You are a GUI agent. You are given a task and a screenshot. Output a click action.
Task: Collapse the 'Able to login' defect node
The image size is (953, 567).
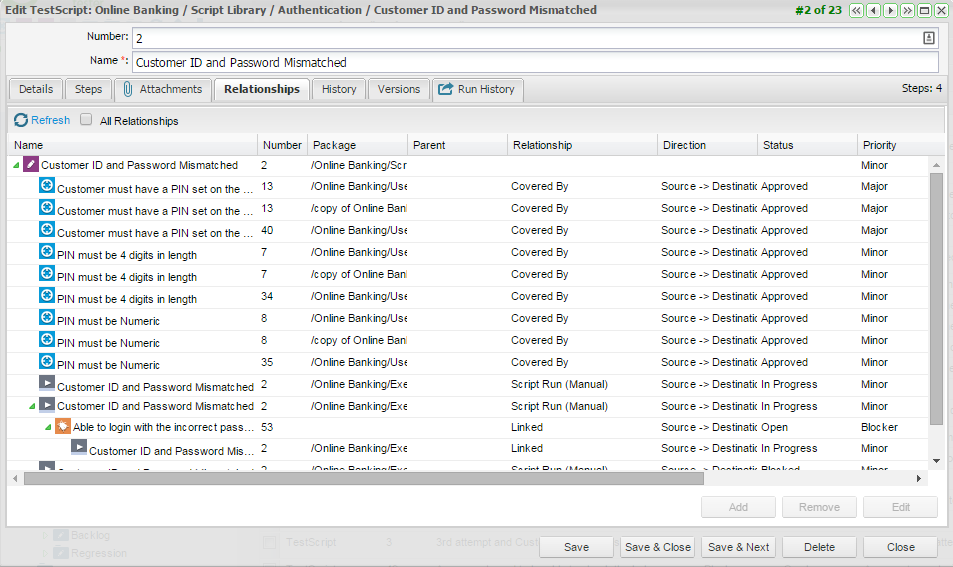click(x=48, y=428)
